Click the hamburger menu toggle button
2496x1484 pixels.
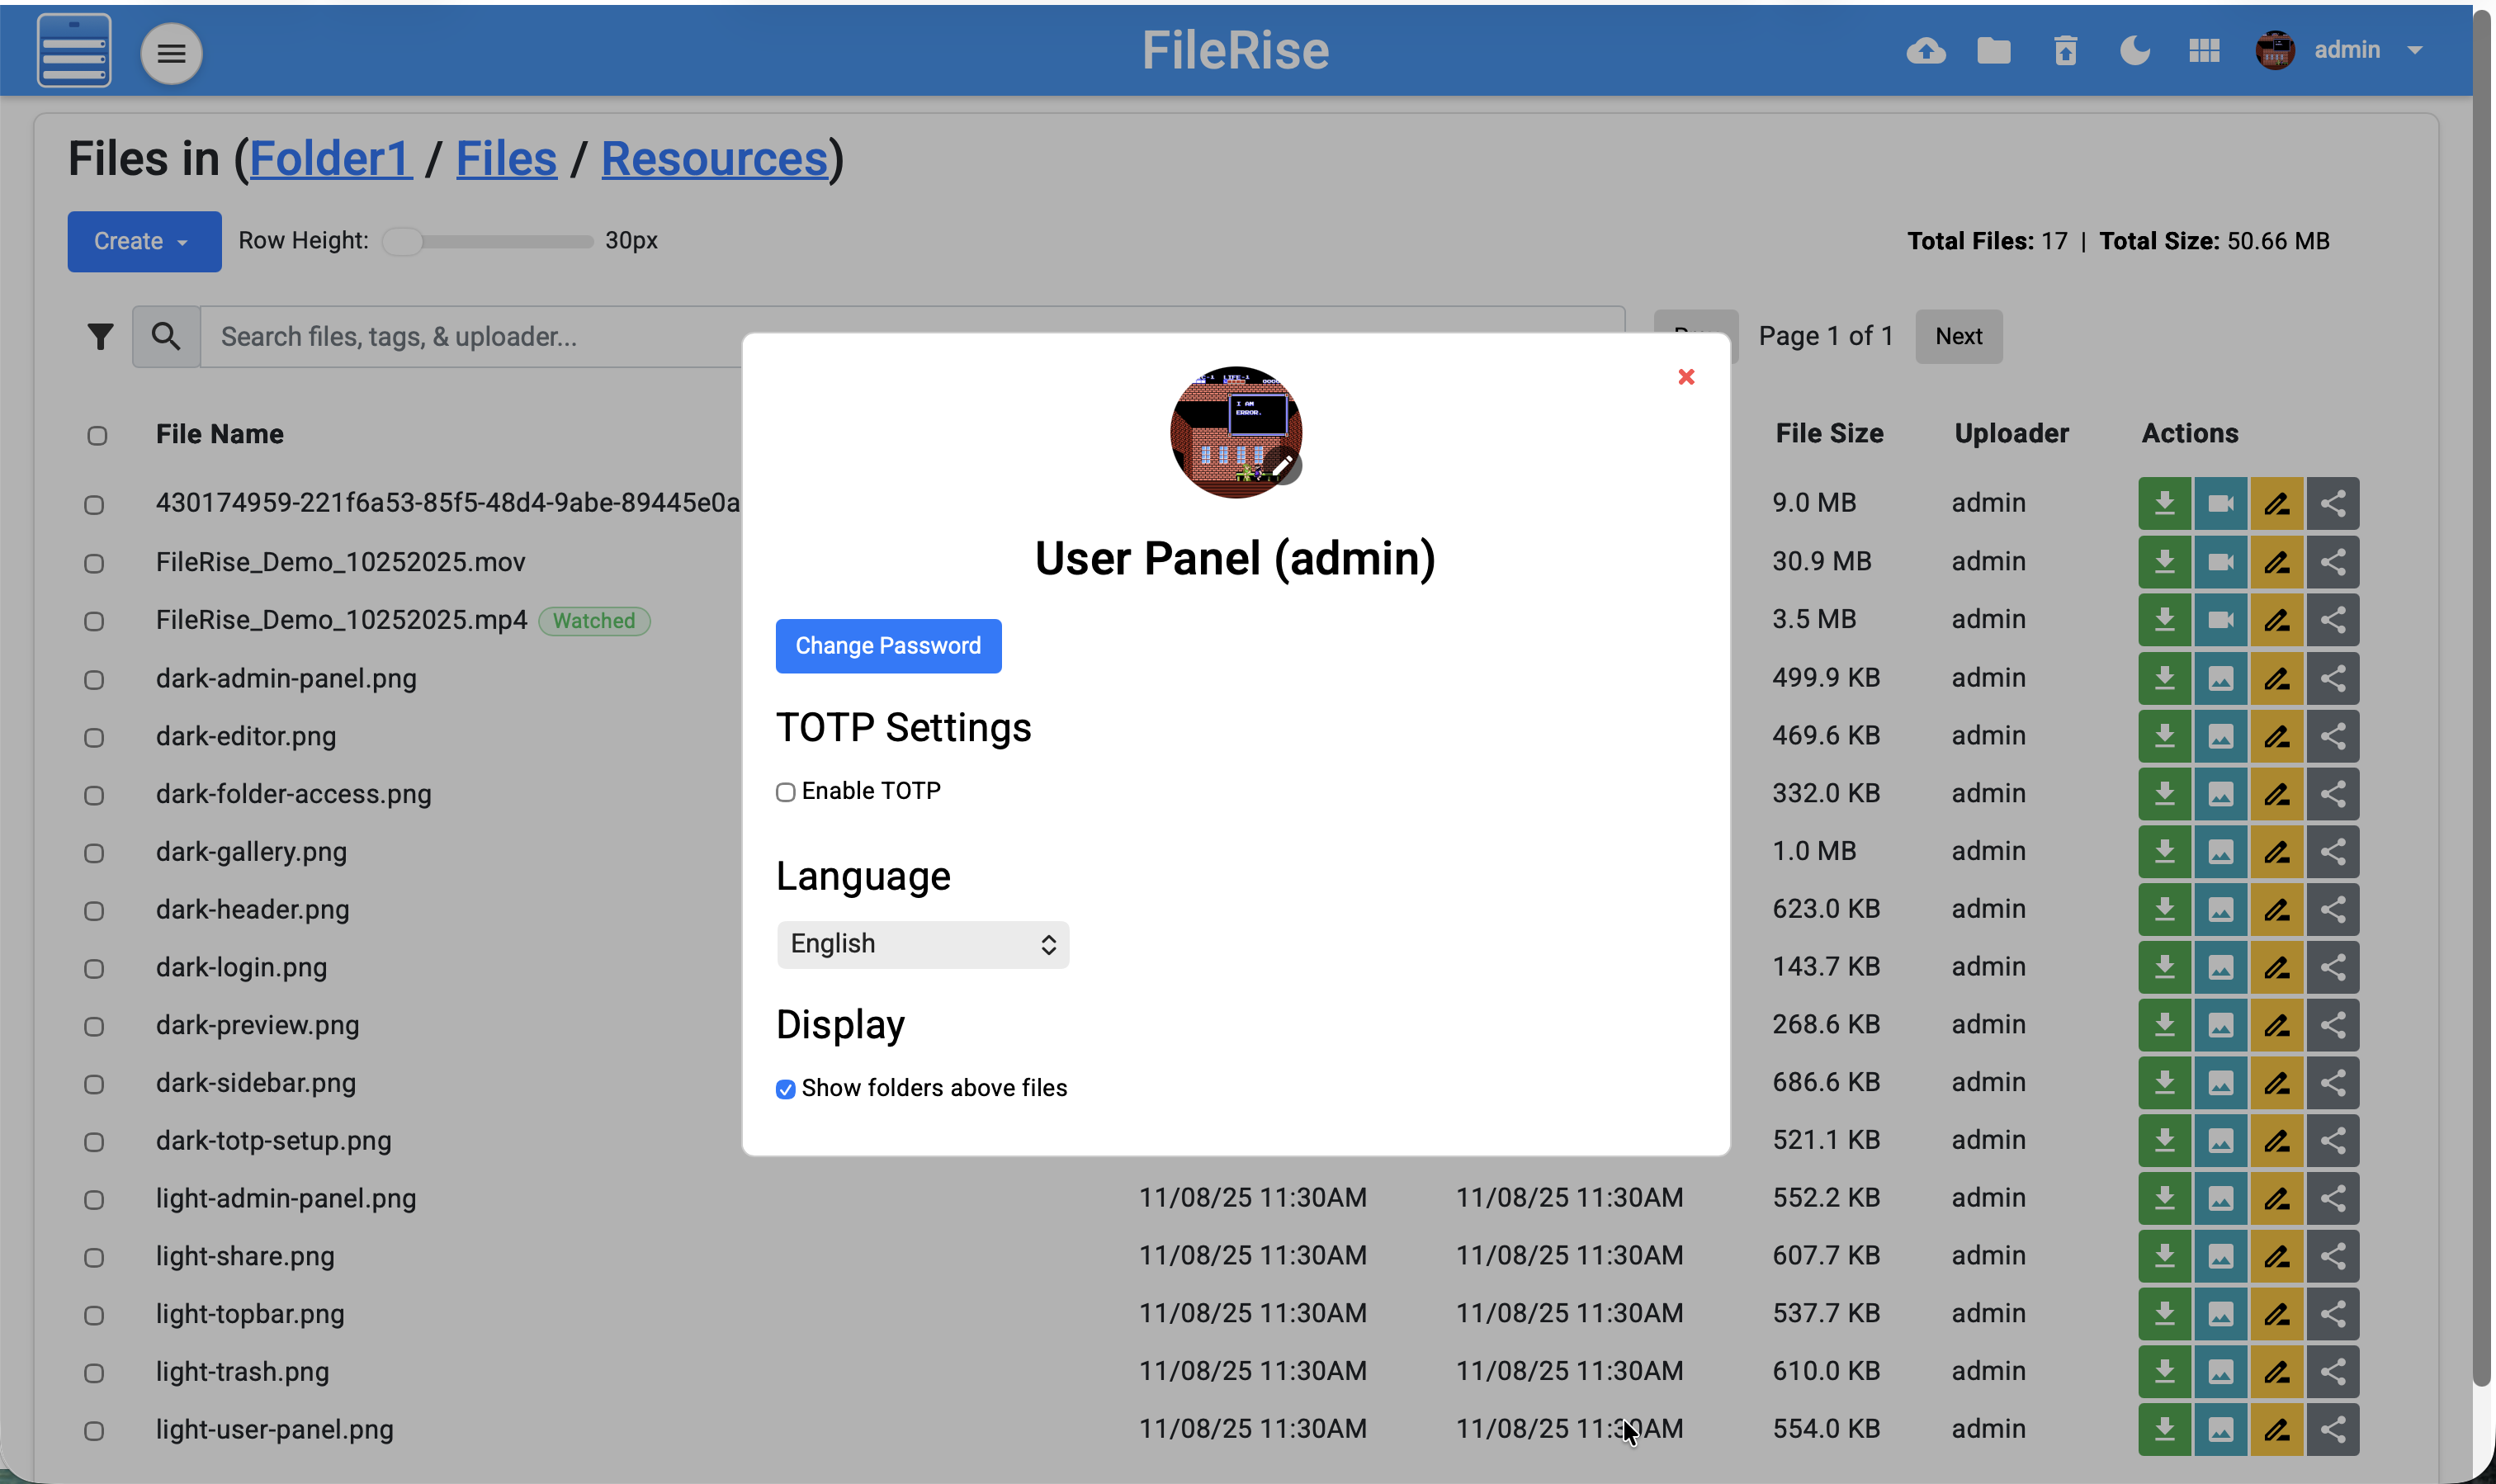[x=171, y=53]
